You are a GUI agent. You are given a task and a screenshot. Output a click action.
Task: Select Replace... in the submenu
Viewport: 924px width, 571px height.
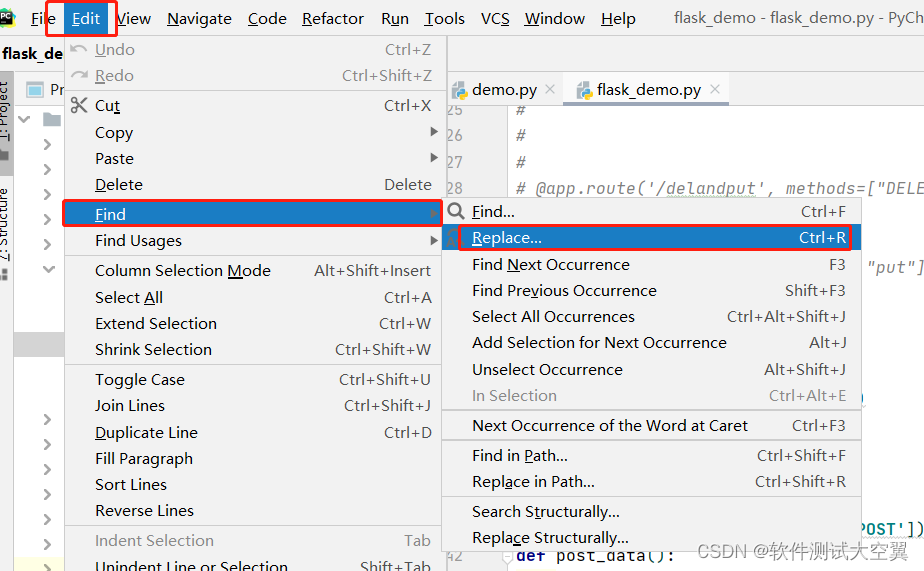click(652, 237)
